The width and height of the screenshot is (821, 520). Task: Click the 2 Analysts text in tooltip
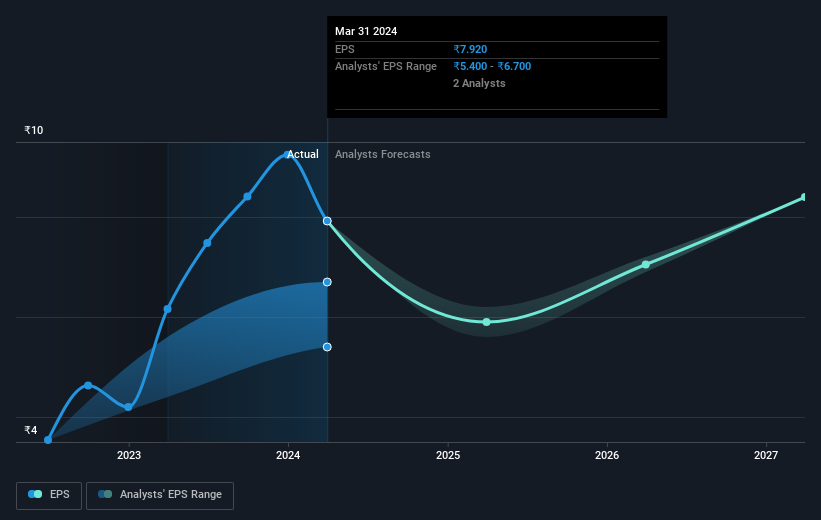point(479,83)
